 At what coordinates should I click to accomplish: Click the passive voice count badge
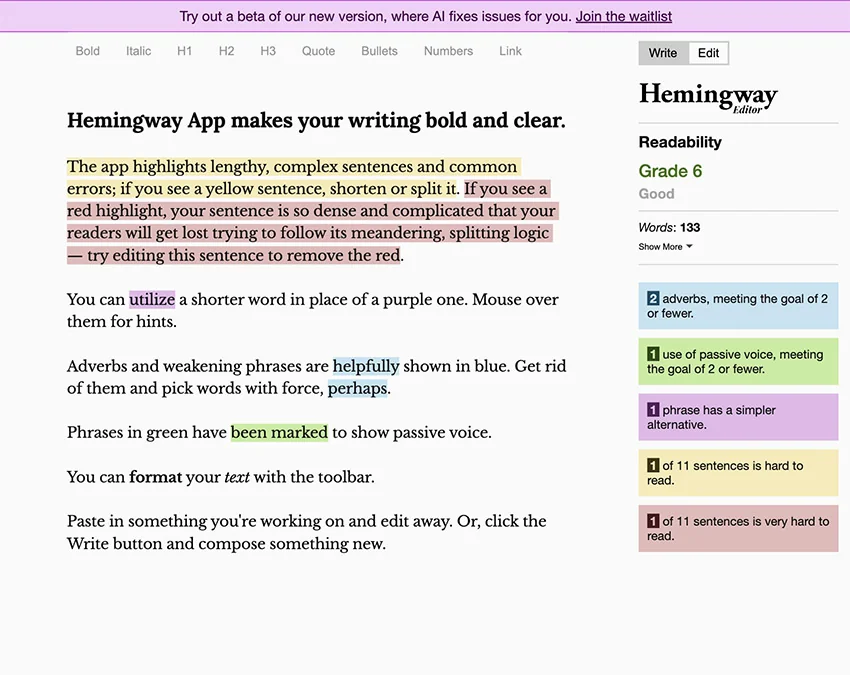click(653, 355)
